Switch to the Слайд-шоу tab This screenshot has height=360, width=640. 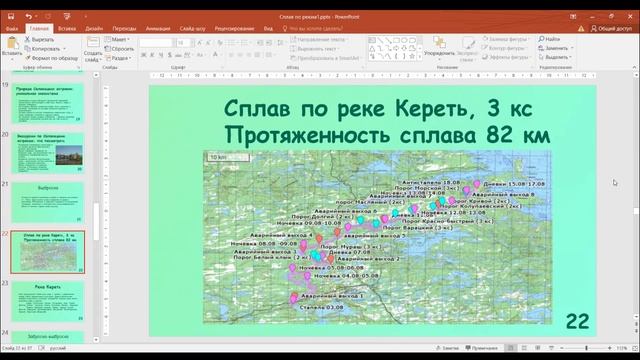point(192,29)
